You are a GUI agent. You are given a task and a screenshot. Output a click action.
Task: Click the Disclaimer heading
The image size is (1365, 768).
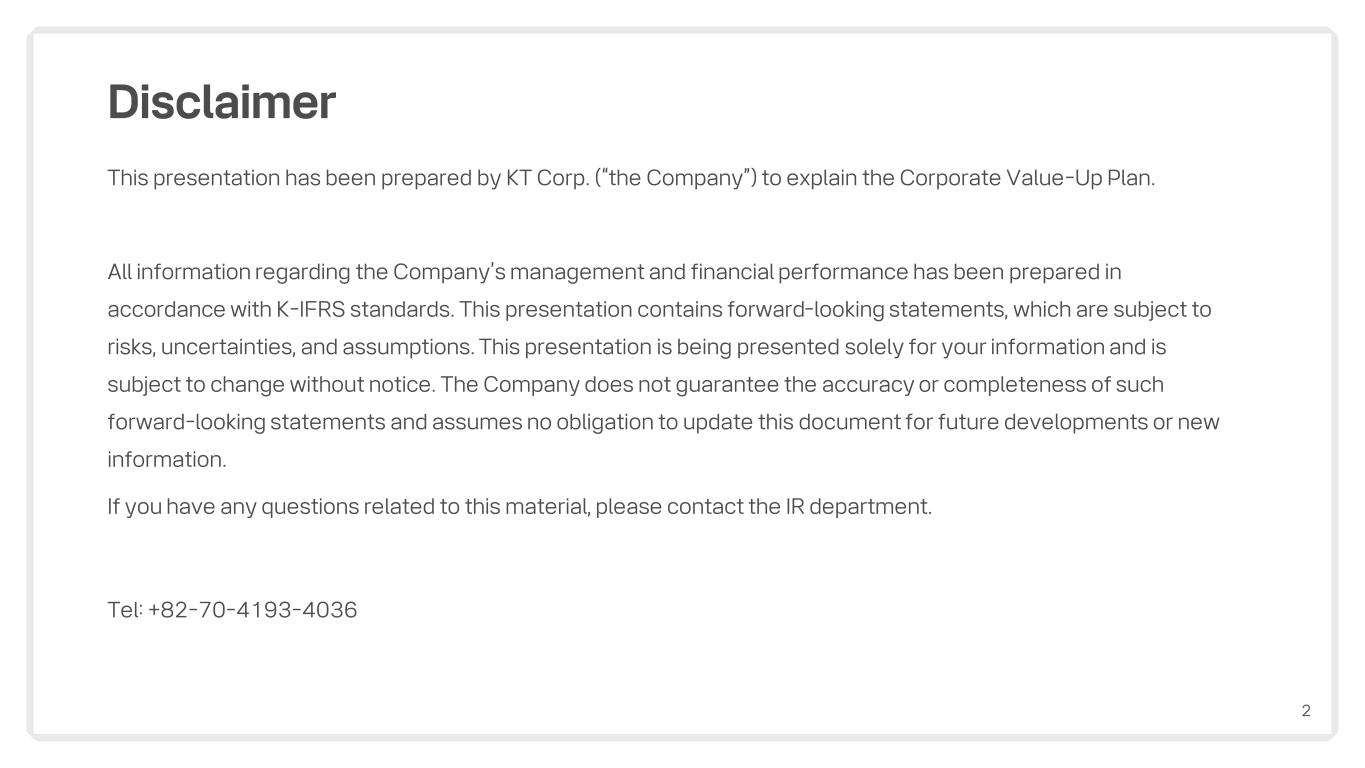click(221, 102)
